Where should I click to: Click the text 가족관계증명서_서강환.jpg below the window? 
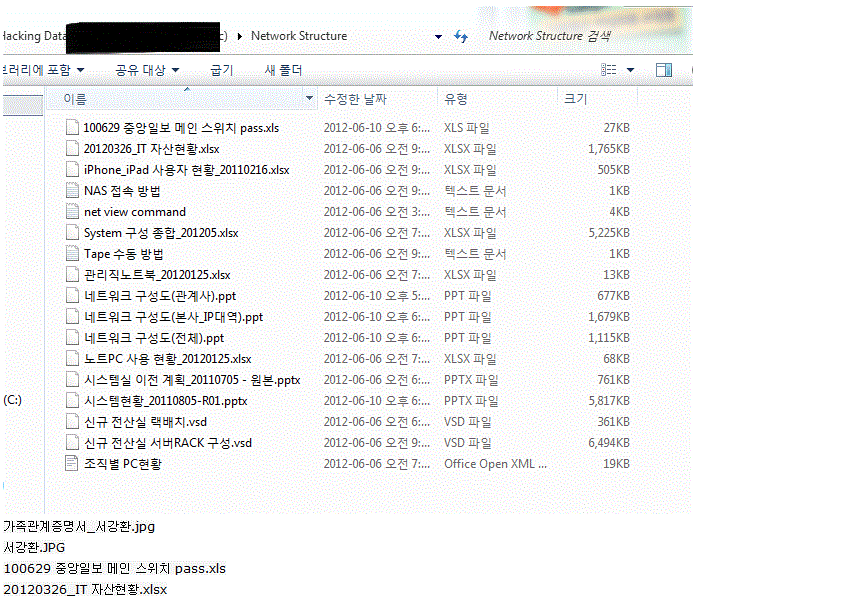click(x=79, y=526)
